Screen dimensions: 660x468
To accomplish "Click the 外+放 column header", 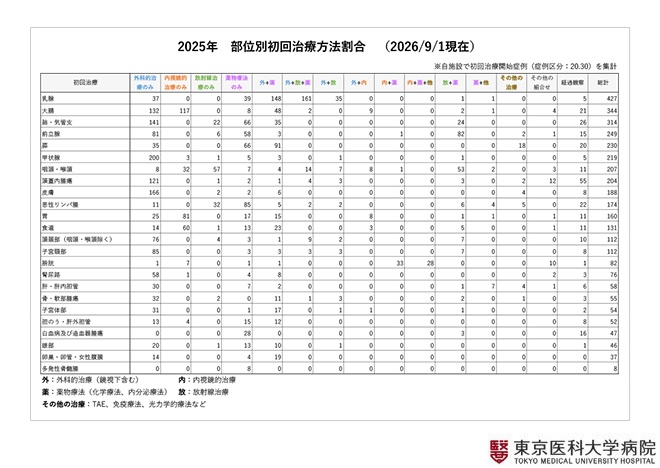I will [x=328, y=82].
